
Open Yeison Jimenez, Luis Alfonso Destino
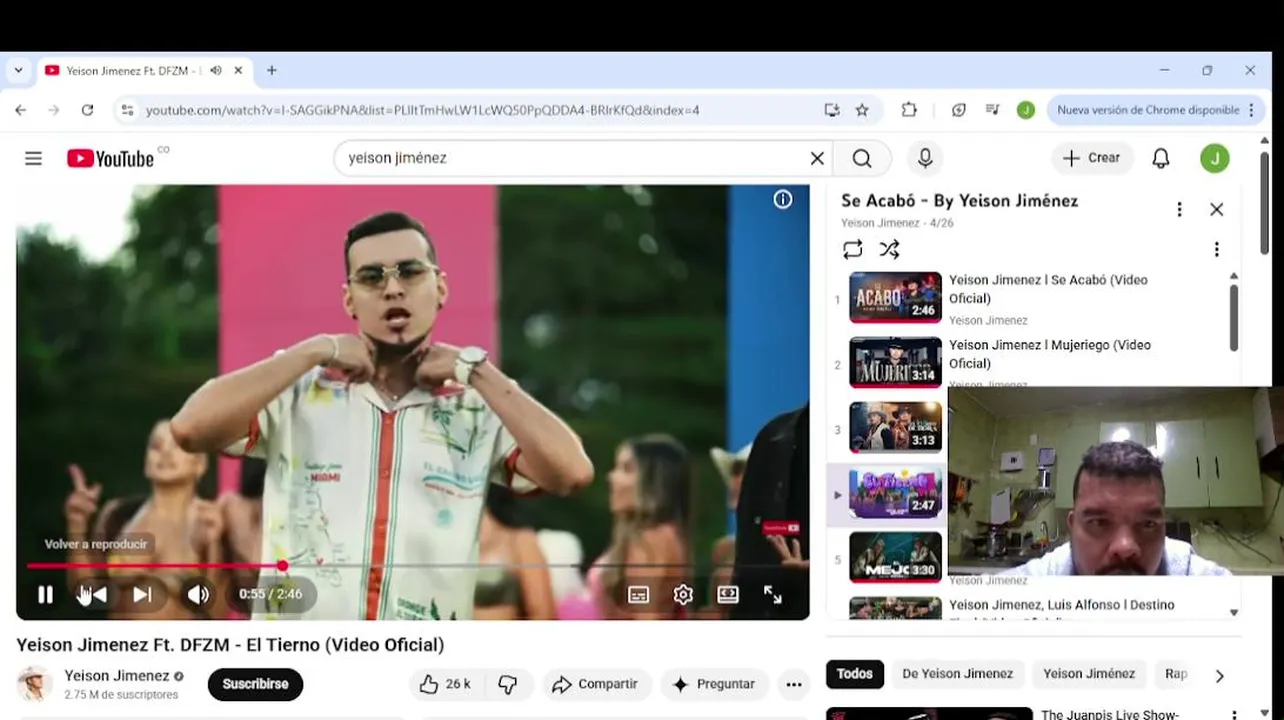pyautogui.click(x=1062, y=605)
